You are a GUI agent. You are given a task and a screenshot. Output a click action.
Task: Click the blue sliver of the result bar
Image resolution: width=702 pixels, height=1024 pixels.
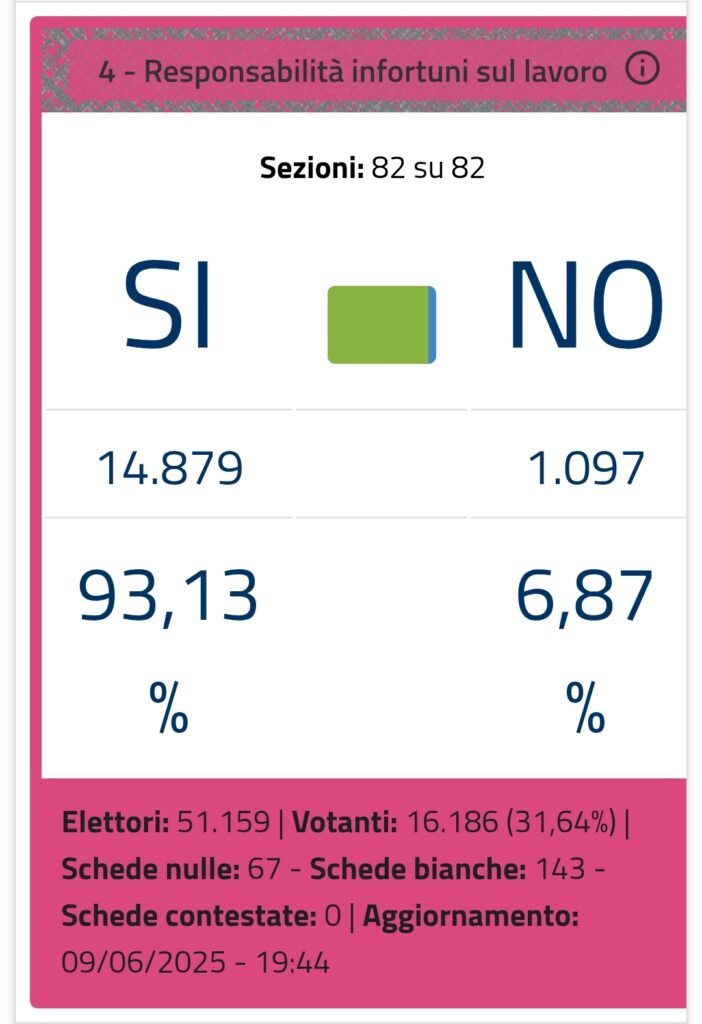click(x=432, y=325)
